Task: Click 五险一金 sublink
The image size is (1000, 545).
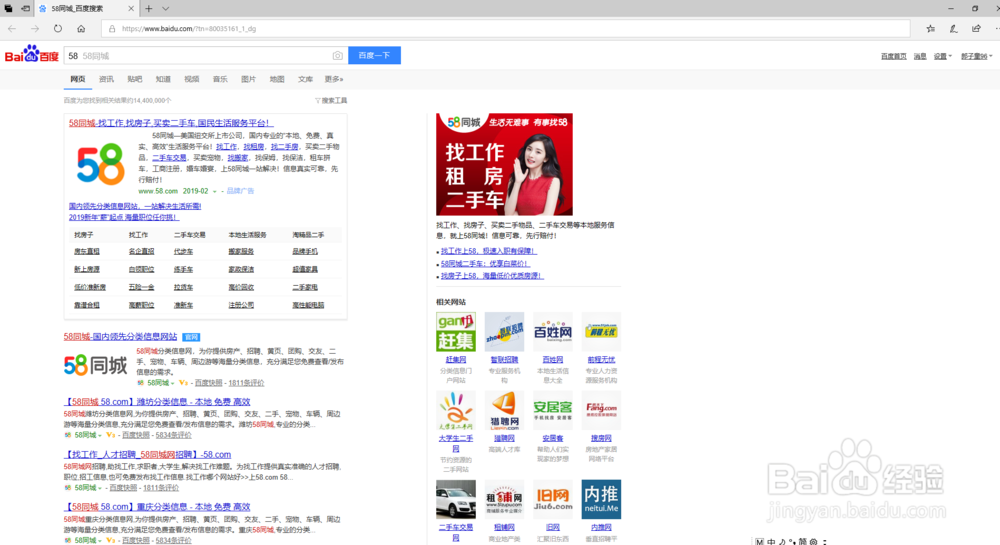Action: click(x=141, y=287)
